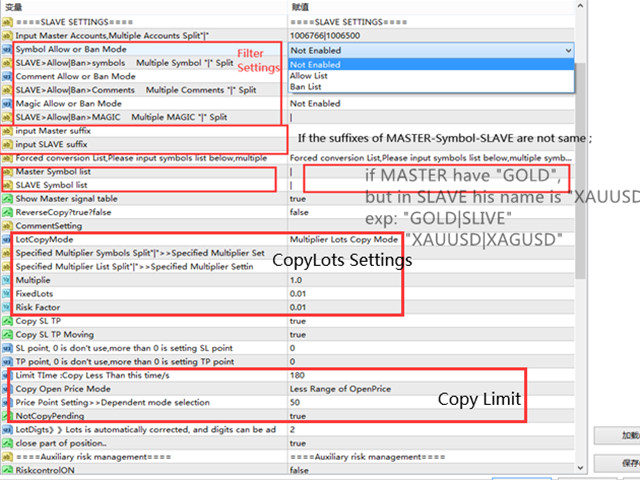640x480 pixels.
Task: Edit the Risk Factor value 0.01
Action: pos(298,307)
